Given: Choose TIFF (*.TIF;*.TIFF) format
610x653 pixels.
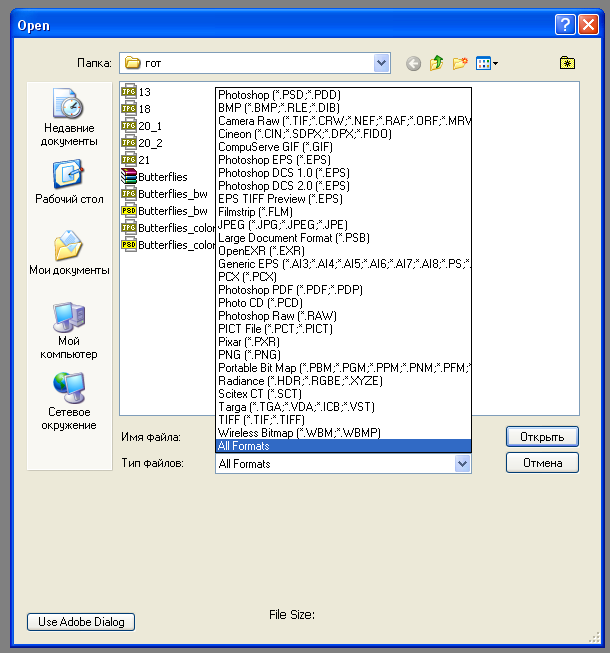Looking at the screenshot, I should tap(344, 420).
